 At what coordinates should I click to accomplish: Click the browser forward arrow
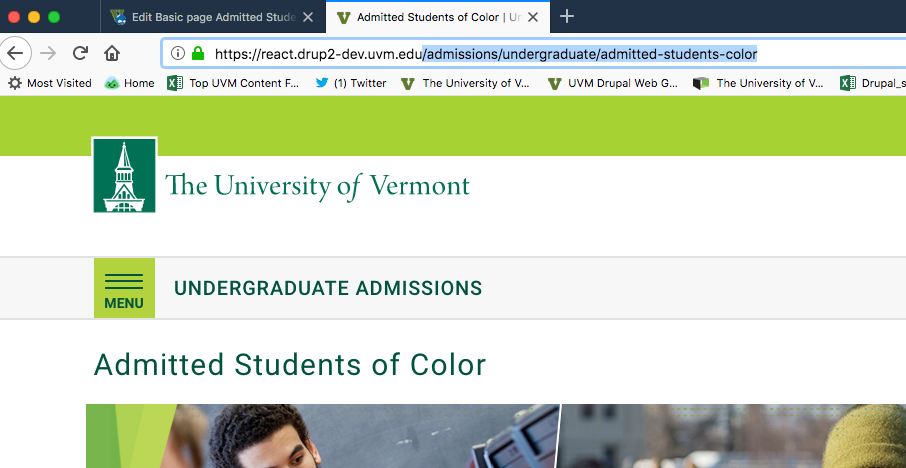tap(49, 54)
